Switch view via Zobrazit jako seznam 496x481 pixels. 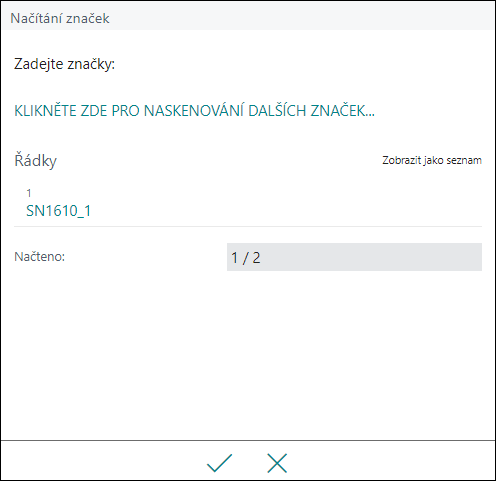pos(432,160)
